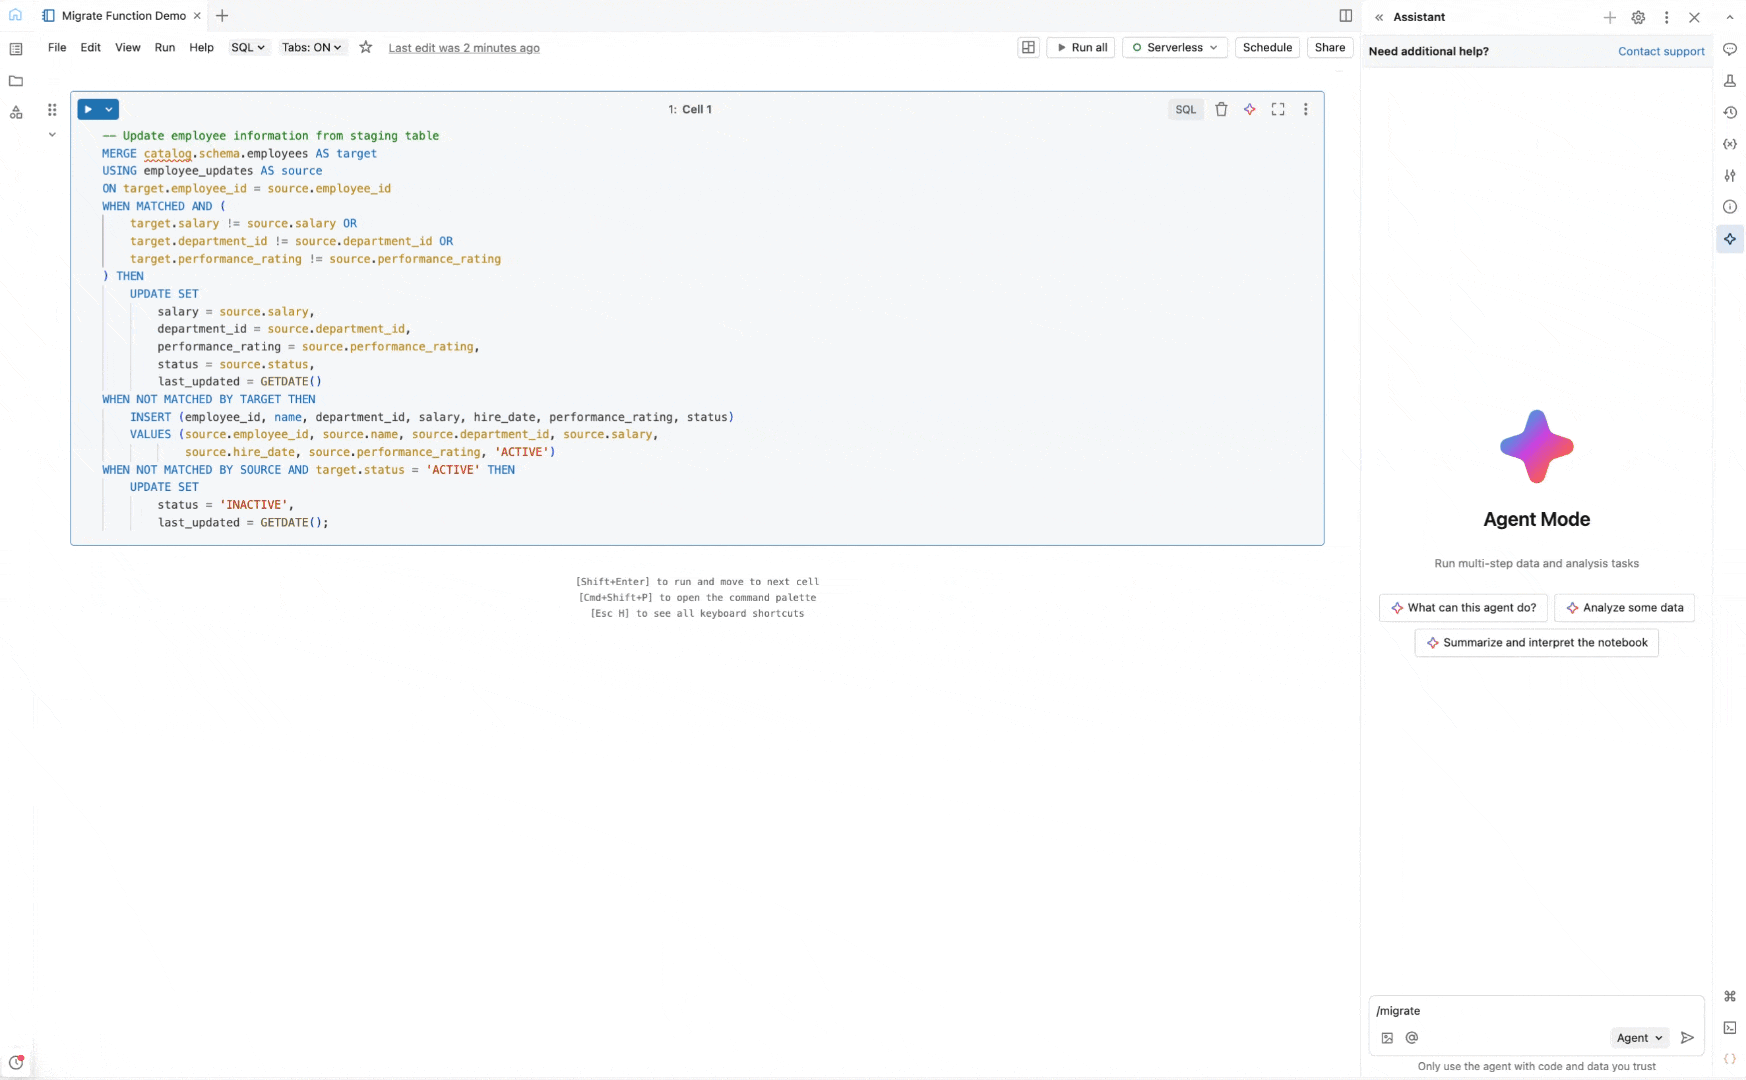Delete Cell 1 using the trash icon

pyautogui.click(x=1221, y=109)
